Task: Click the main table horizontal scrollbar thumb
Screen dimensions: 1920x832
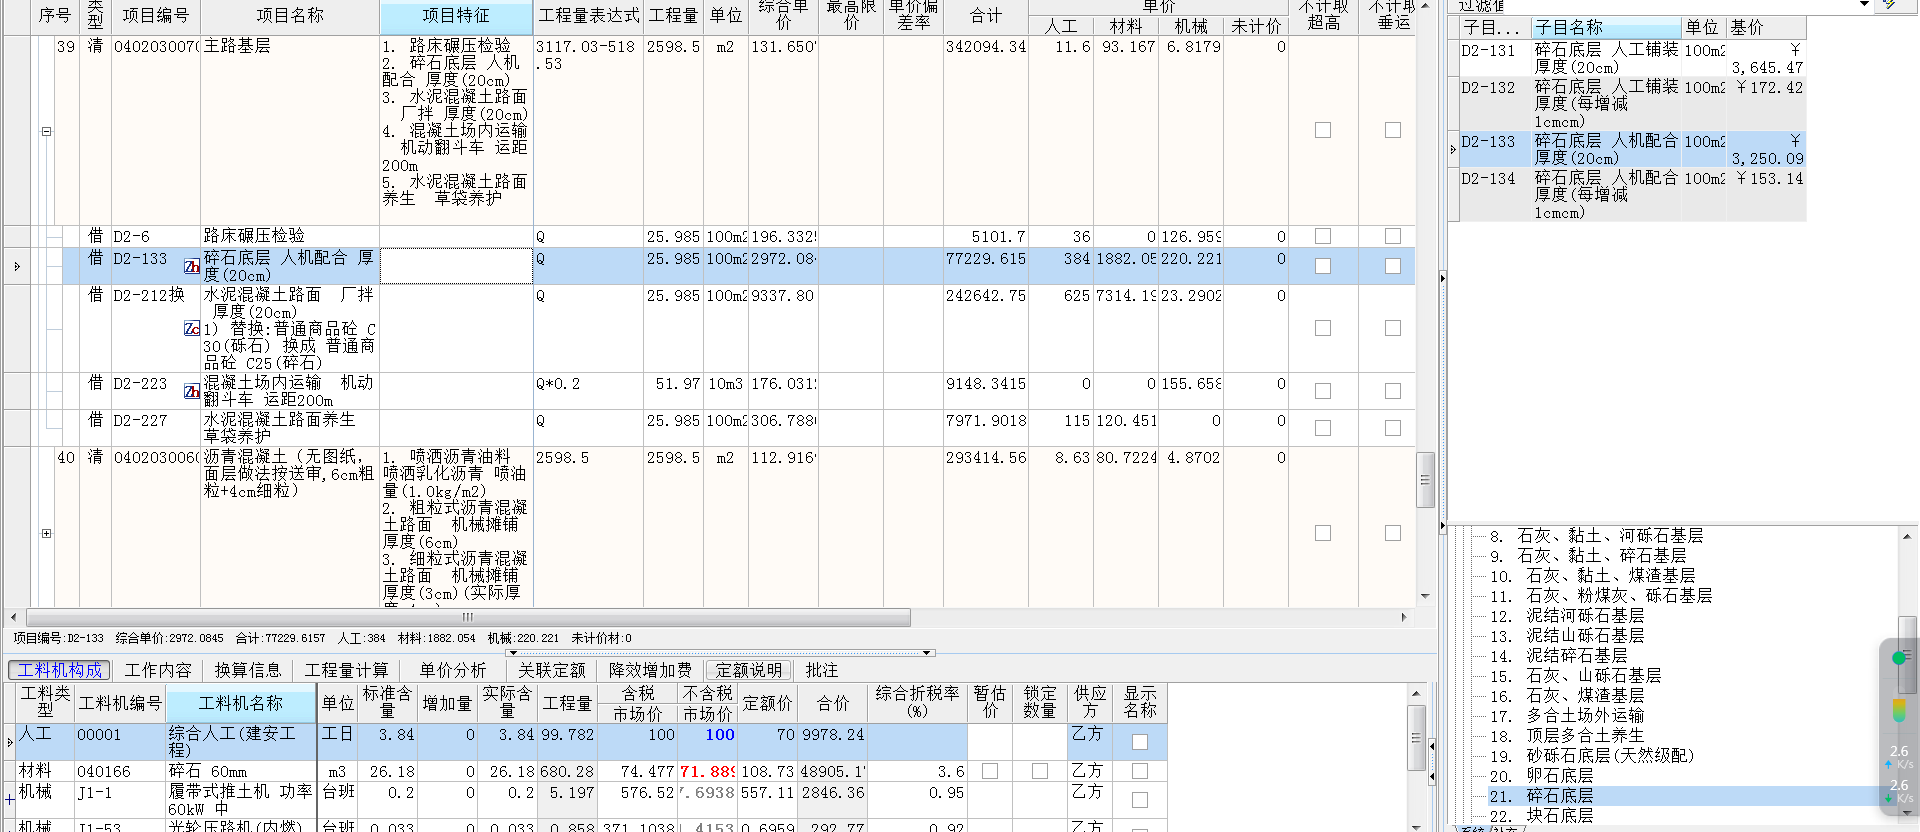Action: [468, 617]
